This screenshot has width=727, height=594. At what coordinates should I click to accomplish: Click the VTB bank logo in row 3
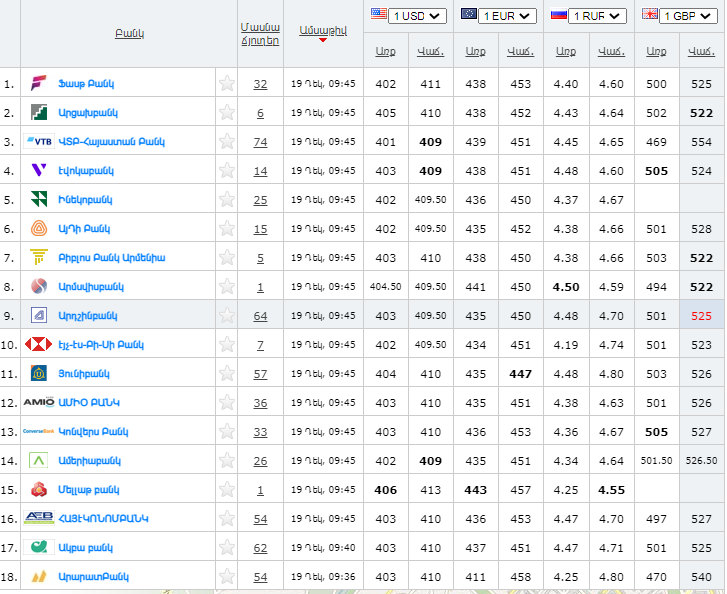coord(39,141)
